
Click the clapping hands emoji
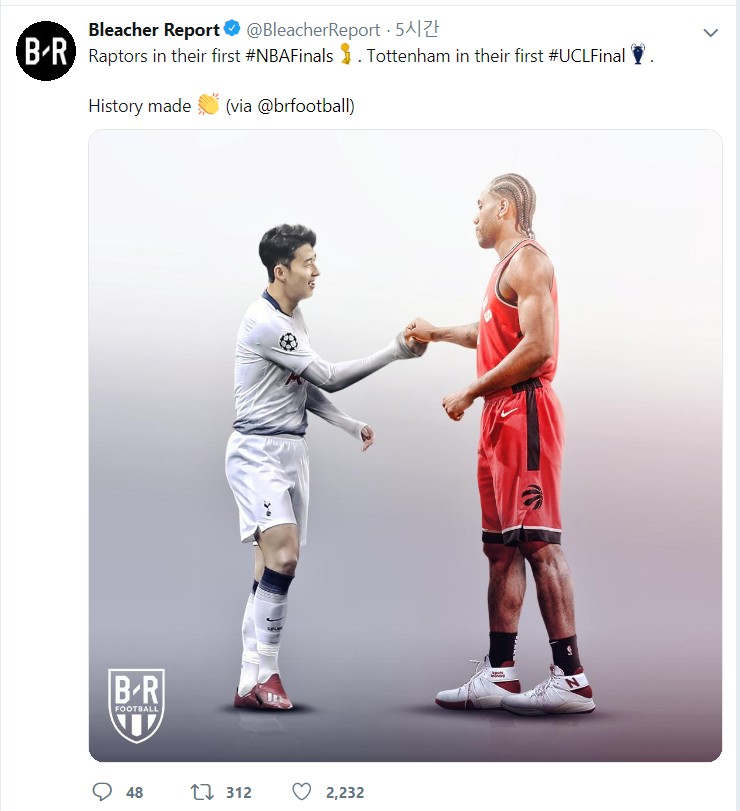(x=208, y=105)
